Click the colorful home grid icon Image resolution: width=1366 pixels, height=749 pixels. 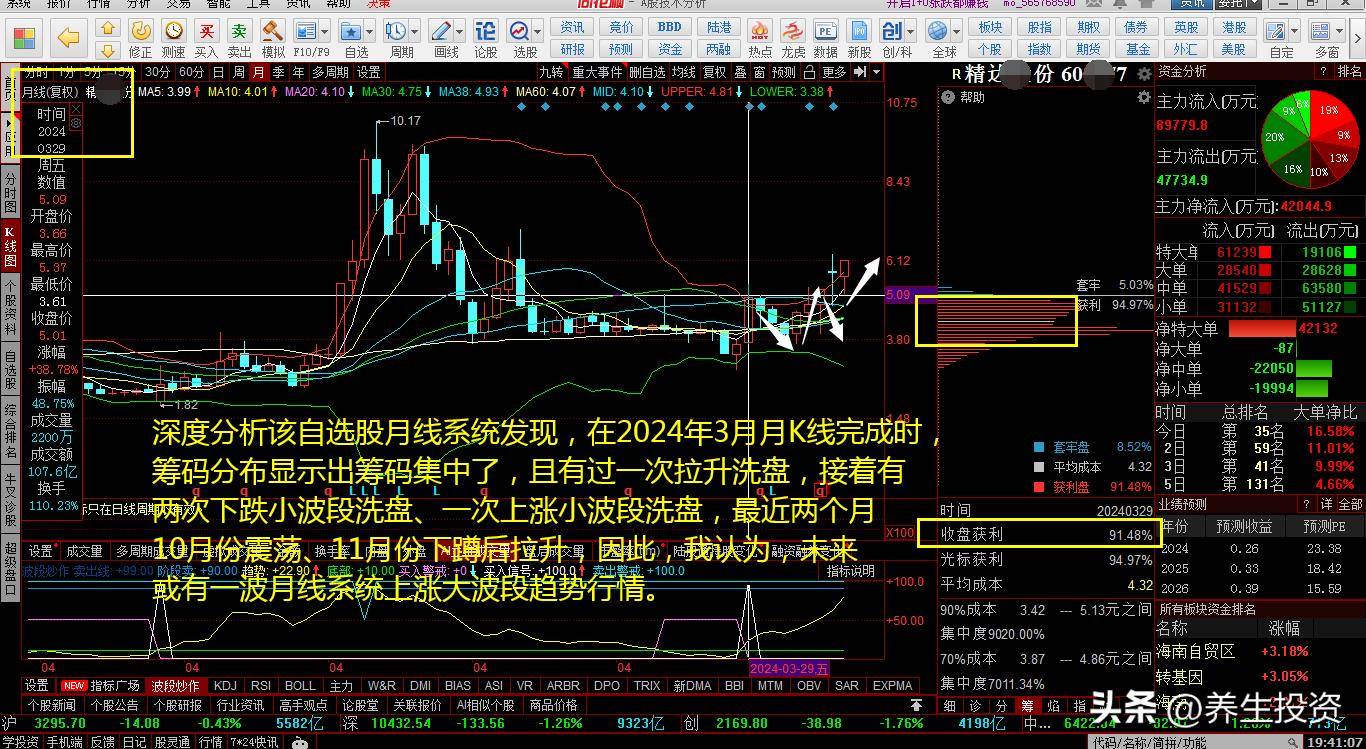click(23, 39)
